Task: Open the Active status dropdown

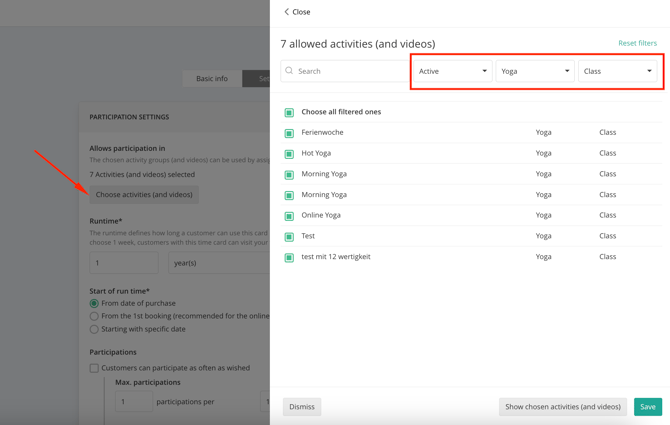Action: 453,71
